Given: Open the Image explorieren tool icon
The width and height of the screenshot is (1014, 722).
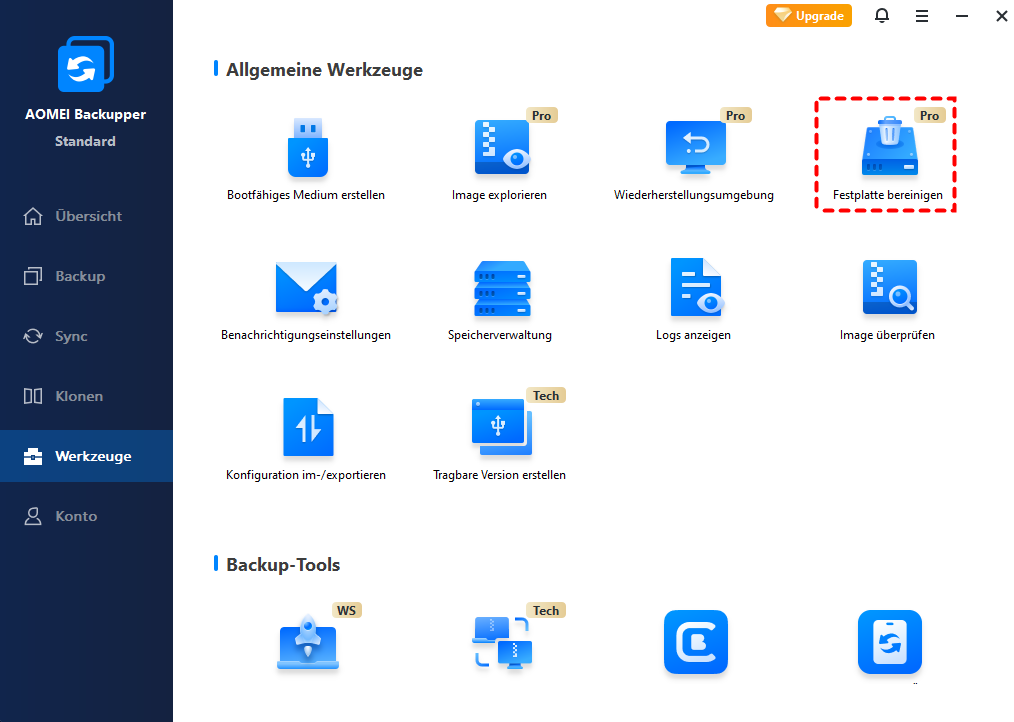Looking at the screenshot, I should click(x=502, y=148).
